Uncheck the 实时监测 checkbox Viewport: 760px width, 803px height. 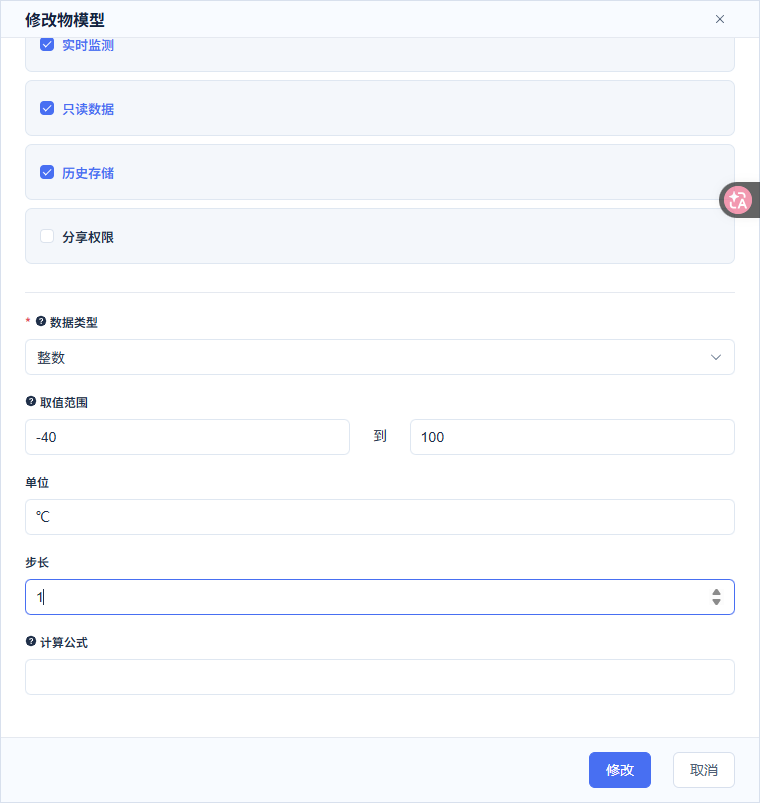(47, 45)
